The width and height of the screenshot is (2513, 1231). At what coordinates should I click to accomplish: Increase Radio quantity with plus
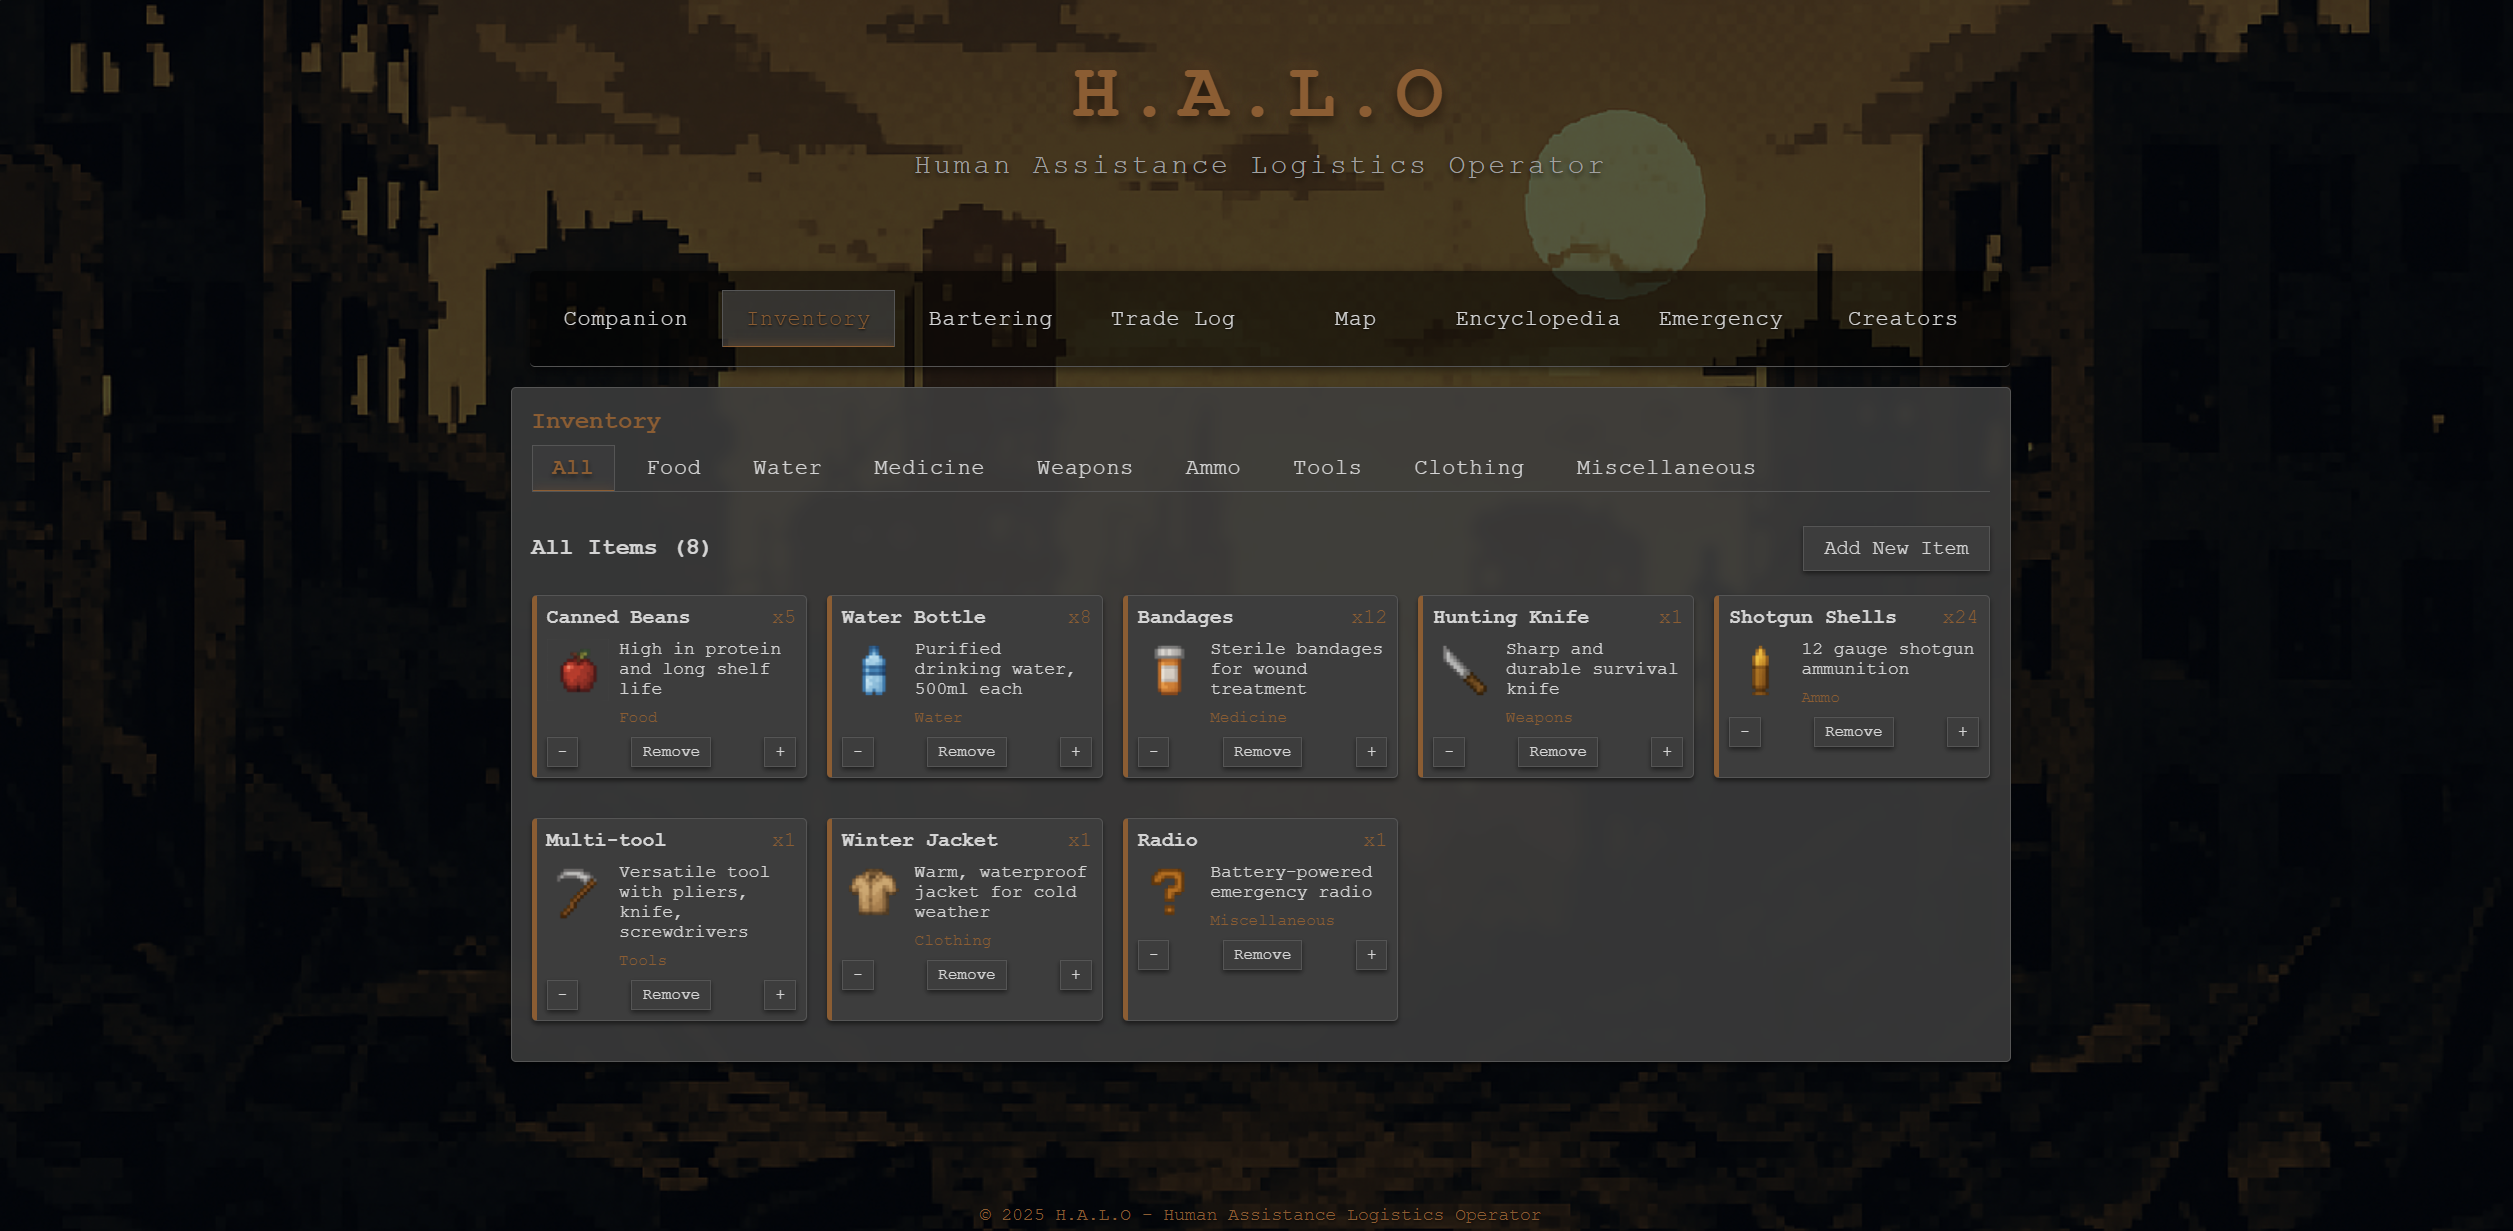[x=1371, y=955]
